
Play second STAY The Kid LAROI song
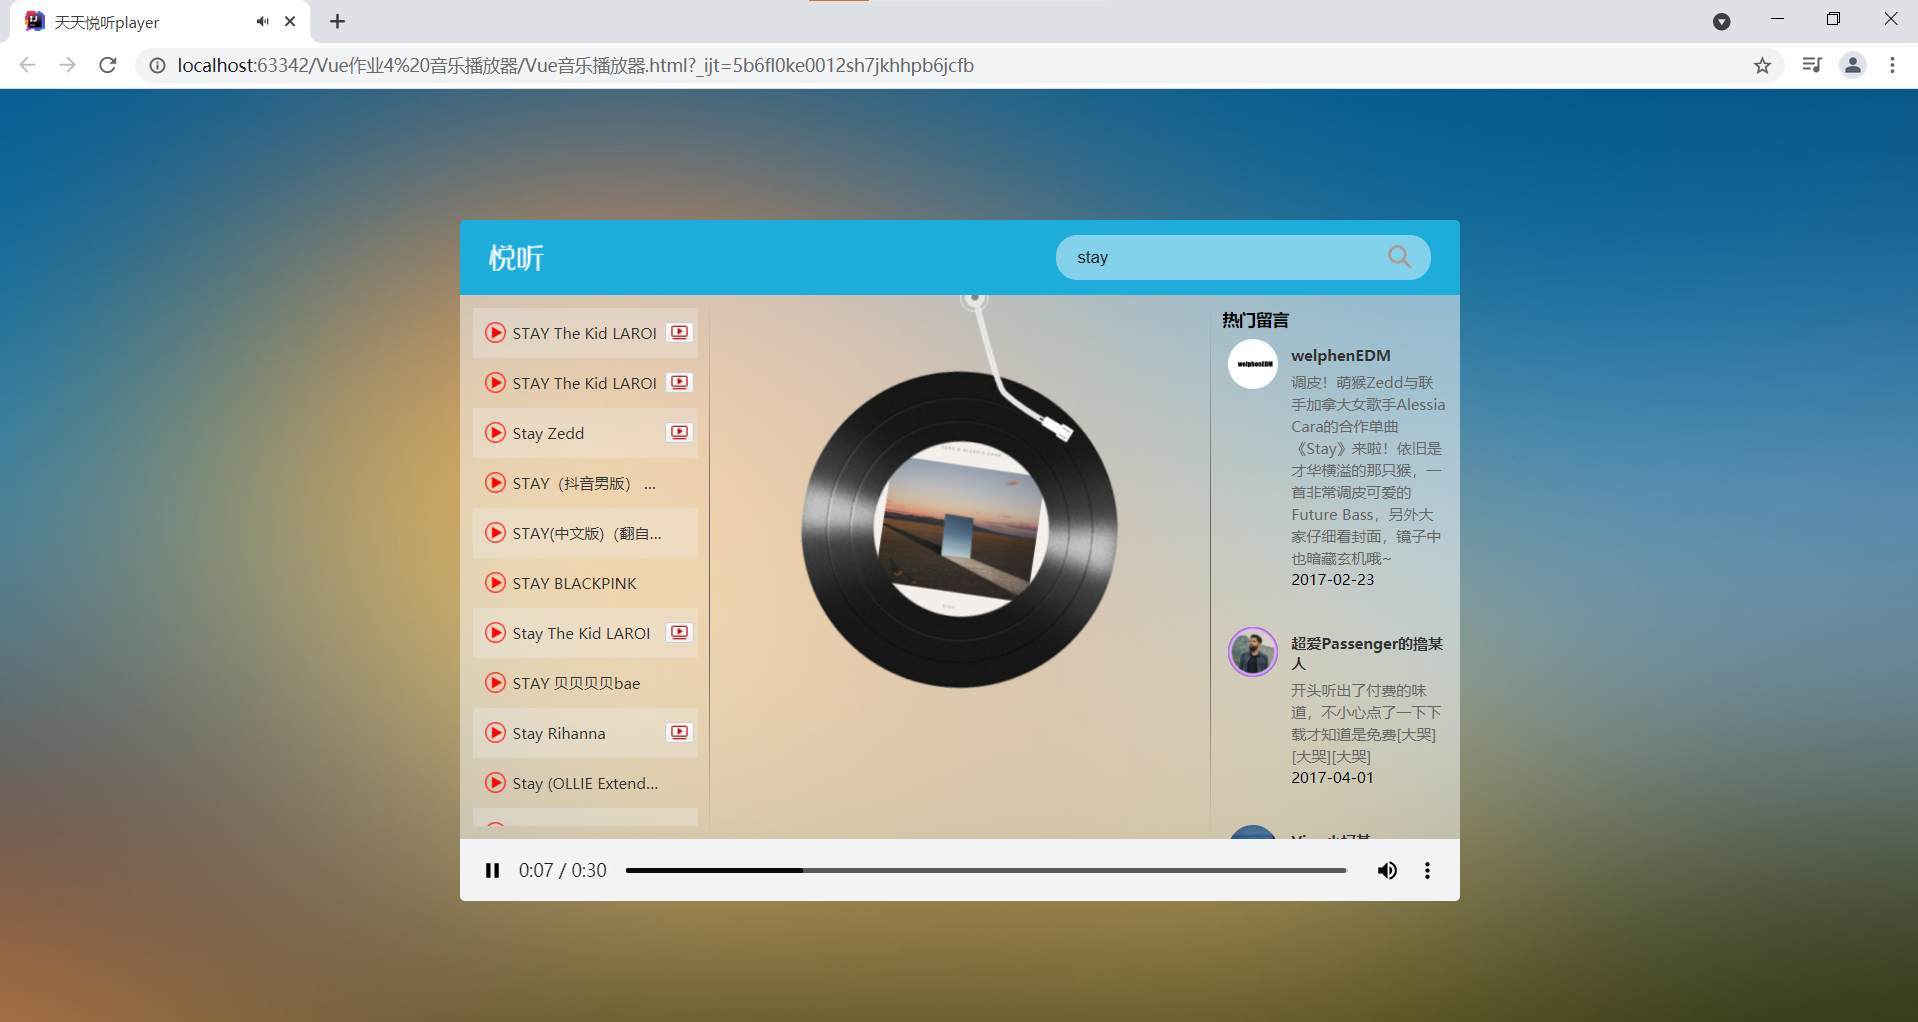(x=495, y=383)
